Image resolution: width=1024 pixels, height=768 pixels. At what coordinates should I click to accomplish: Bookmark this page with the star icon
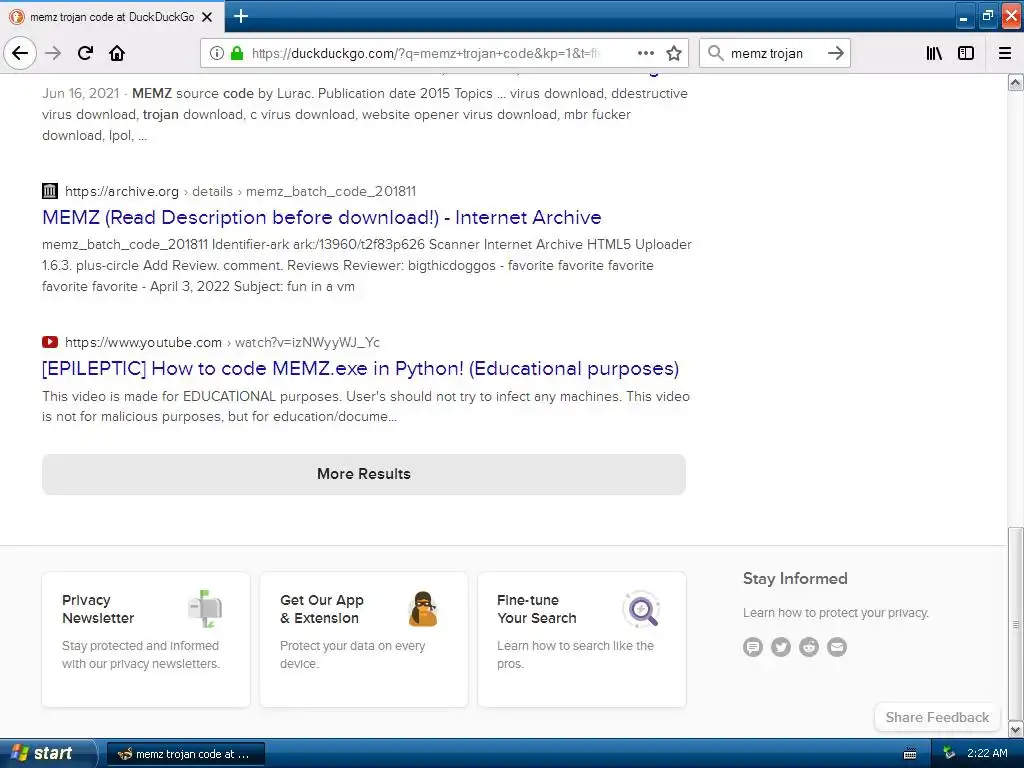674,53
